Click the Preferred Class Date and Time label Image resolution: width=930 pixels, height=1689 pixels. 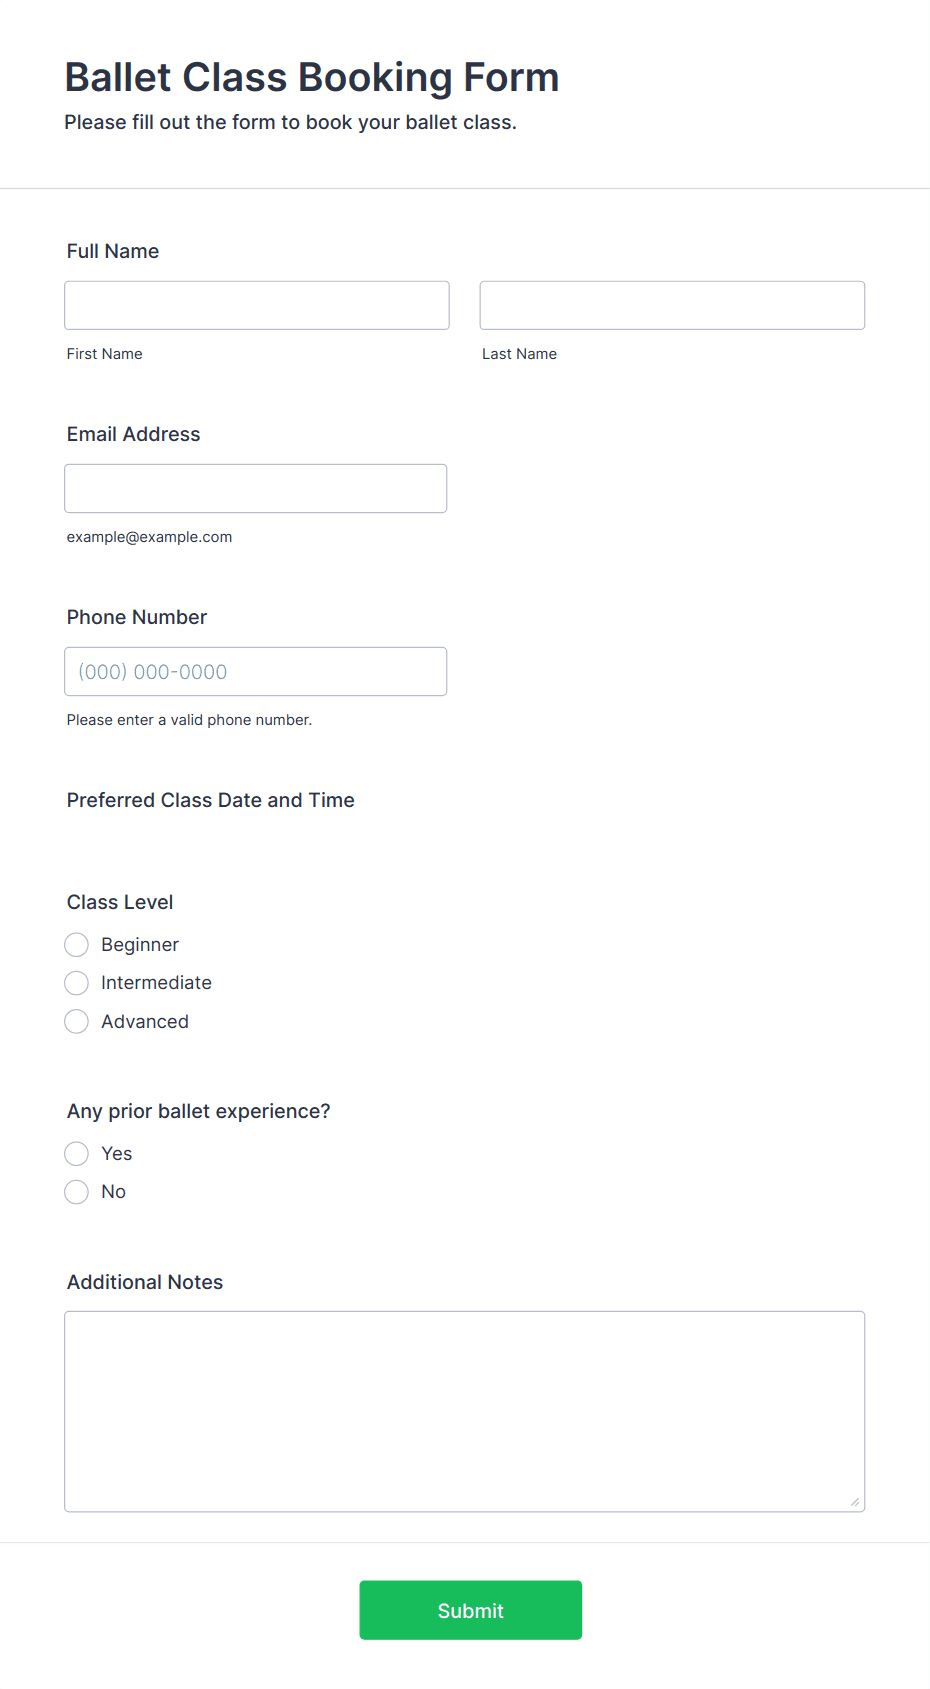[x=211, y=800]
